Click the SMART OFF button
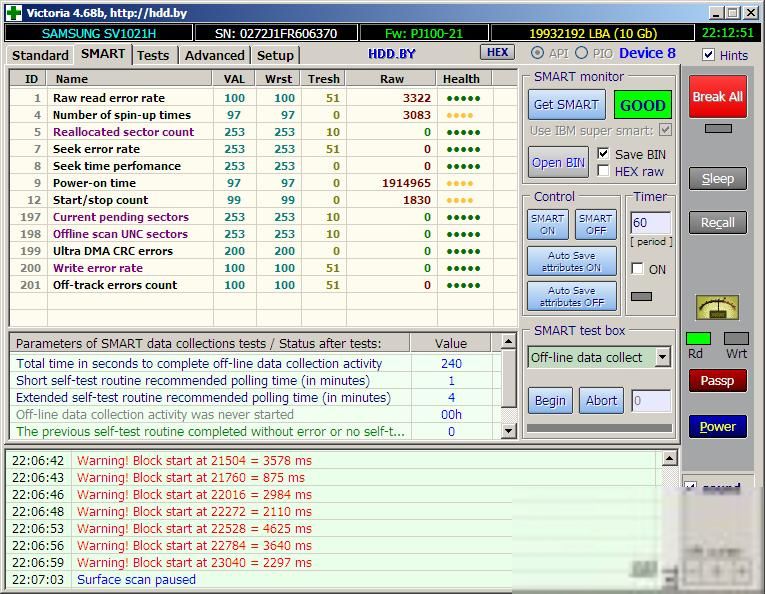Screen dimensions: 765x594 pyautogui.click(x=595, y=224)
